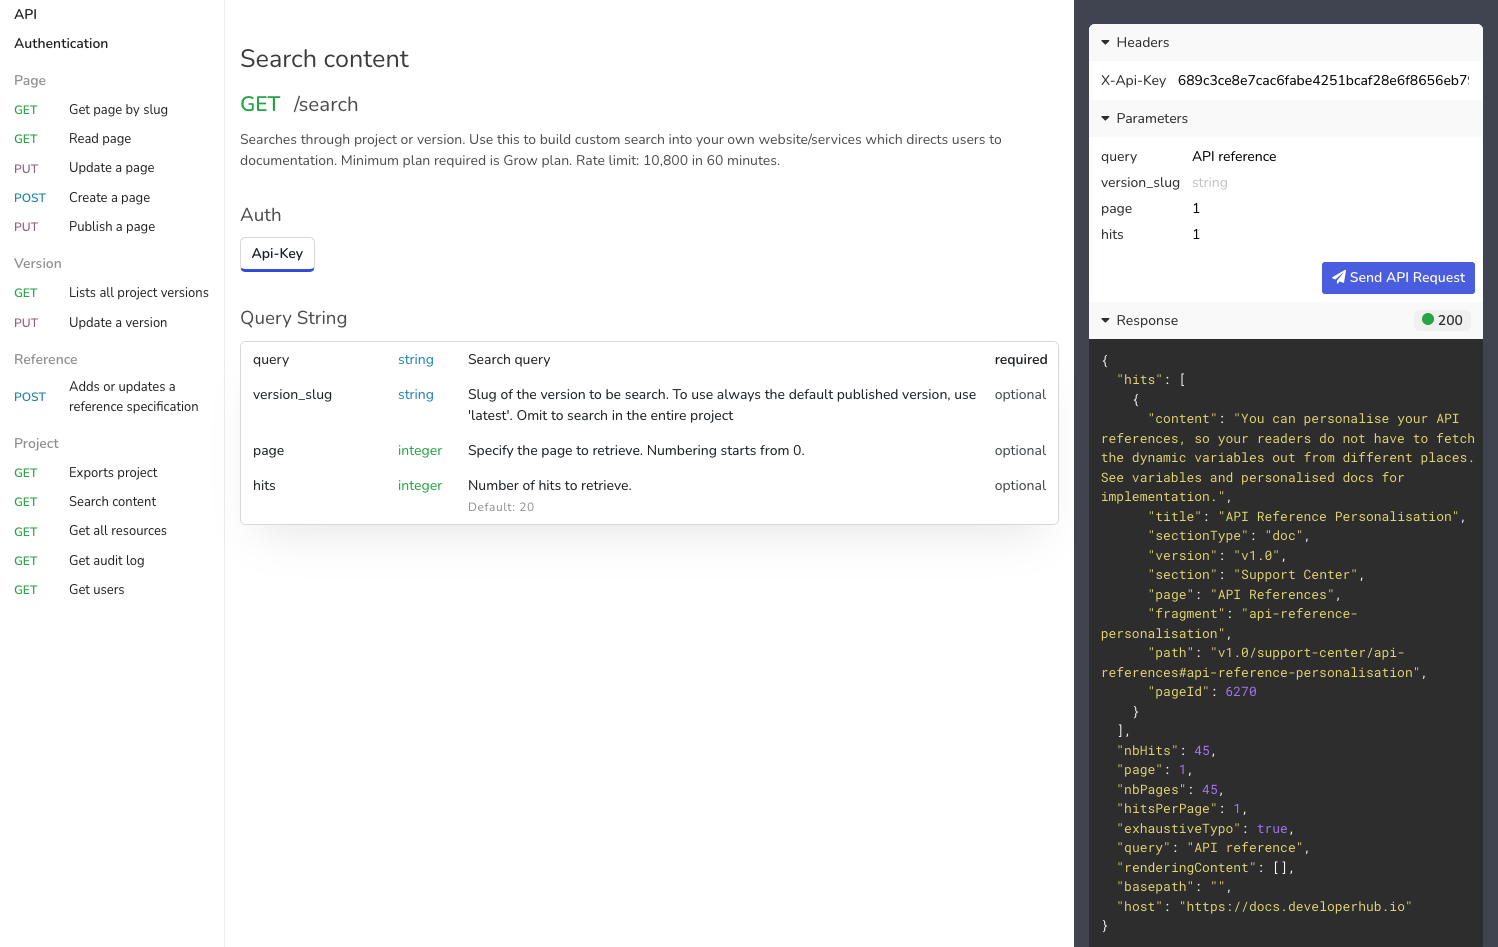Navigate to Get audit log endpoint
Screen dimensions: 1498x947
pos(106,561)
